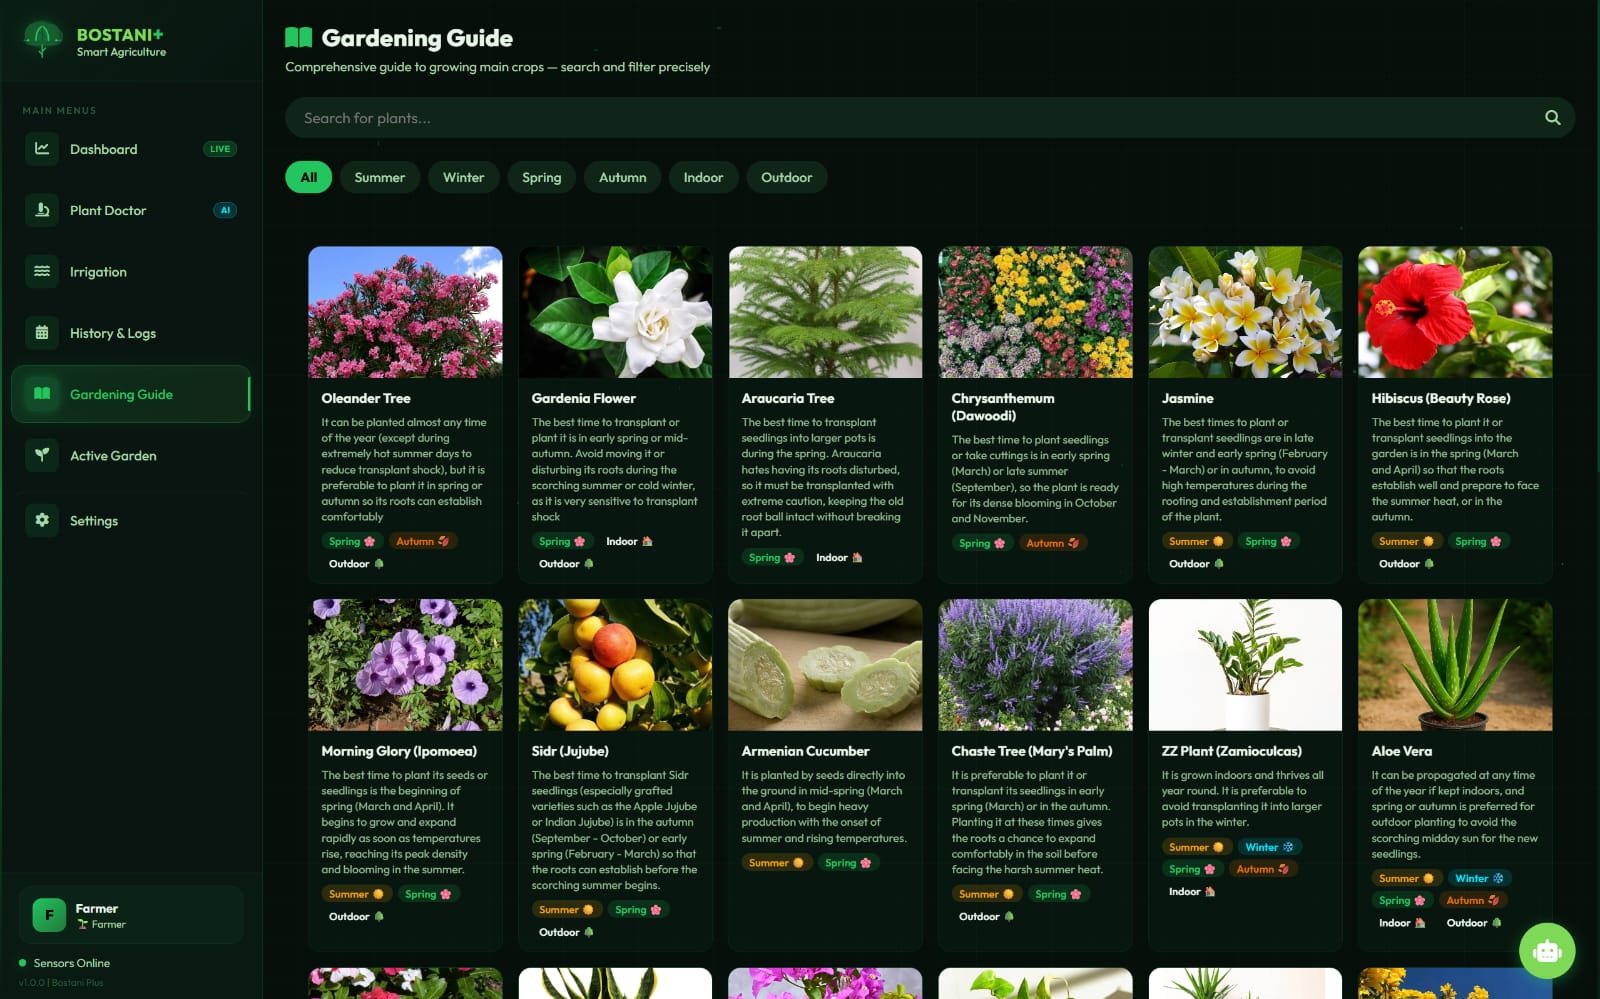Click the Farmer avatar F icon
Image resolution: width=1600 pixels, height=999 pixels.
(49, 915)
